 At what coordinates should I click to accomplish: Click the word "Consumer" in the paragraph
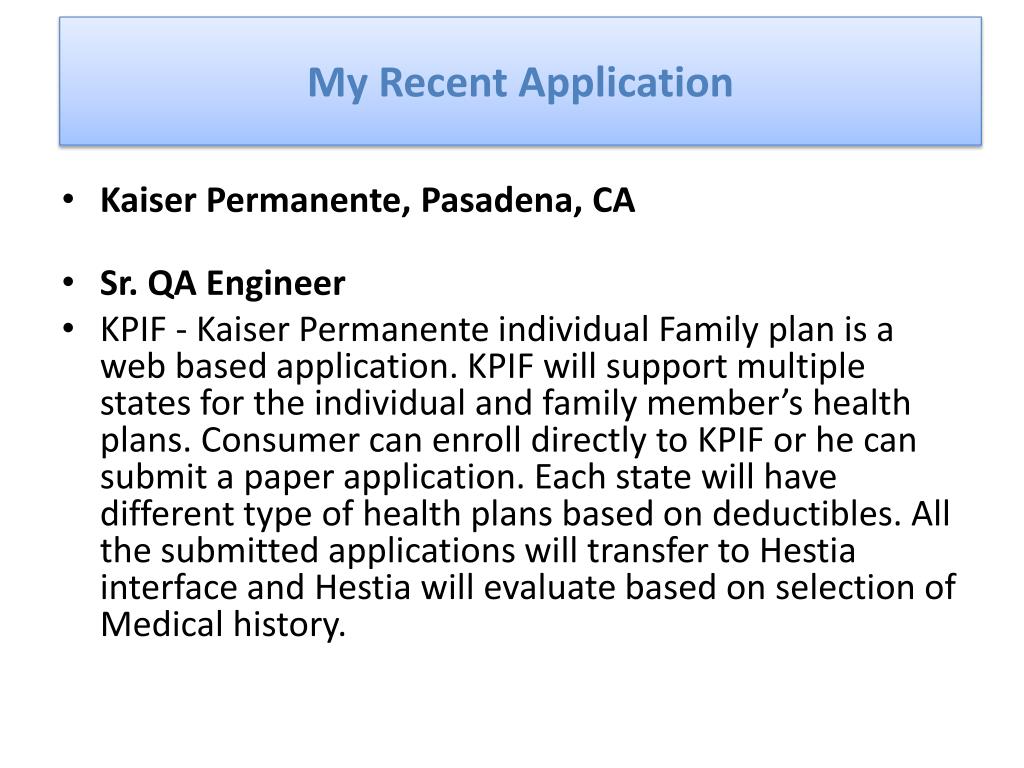(280, 440)
